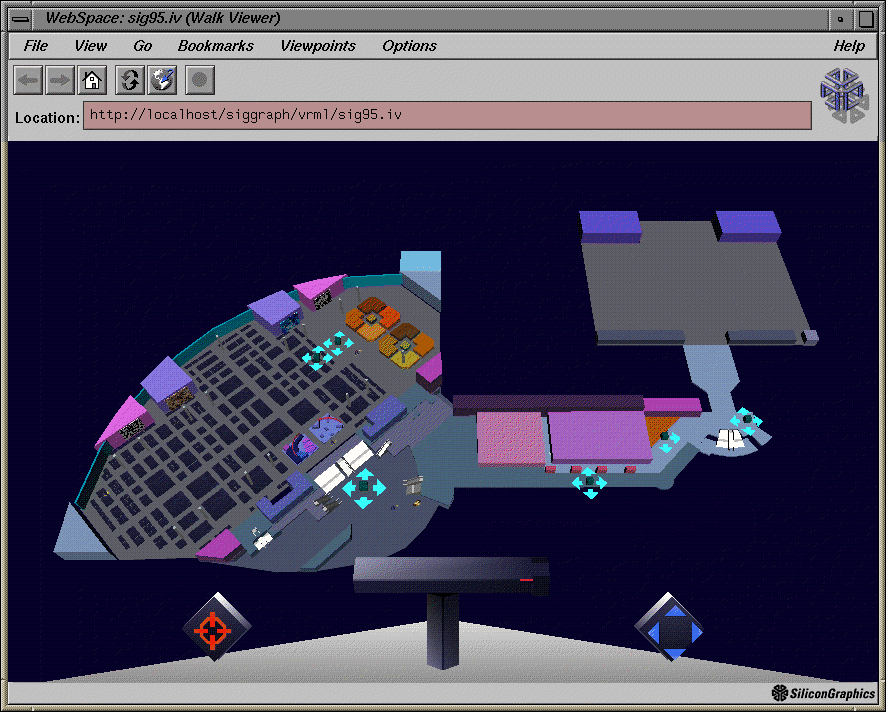Activate the red Seek target crosshair control

point(213,628)
